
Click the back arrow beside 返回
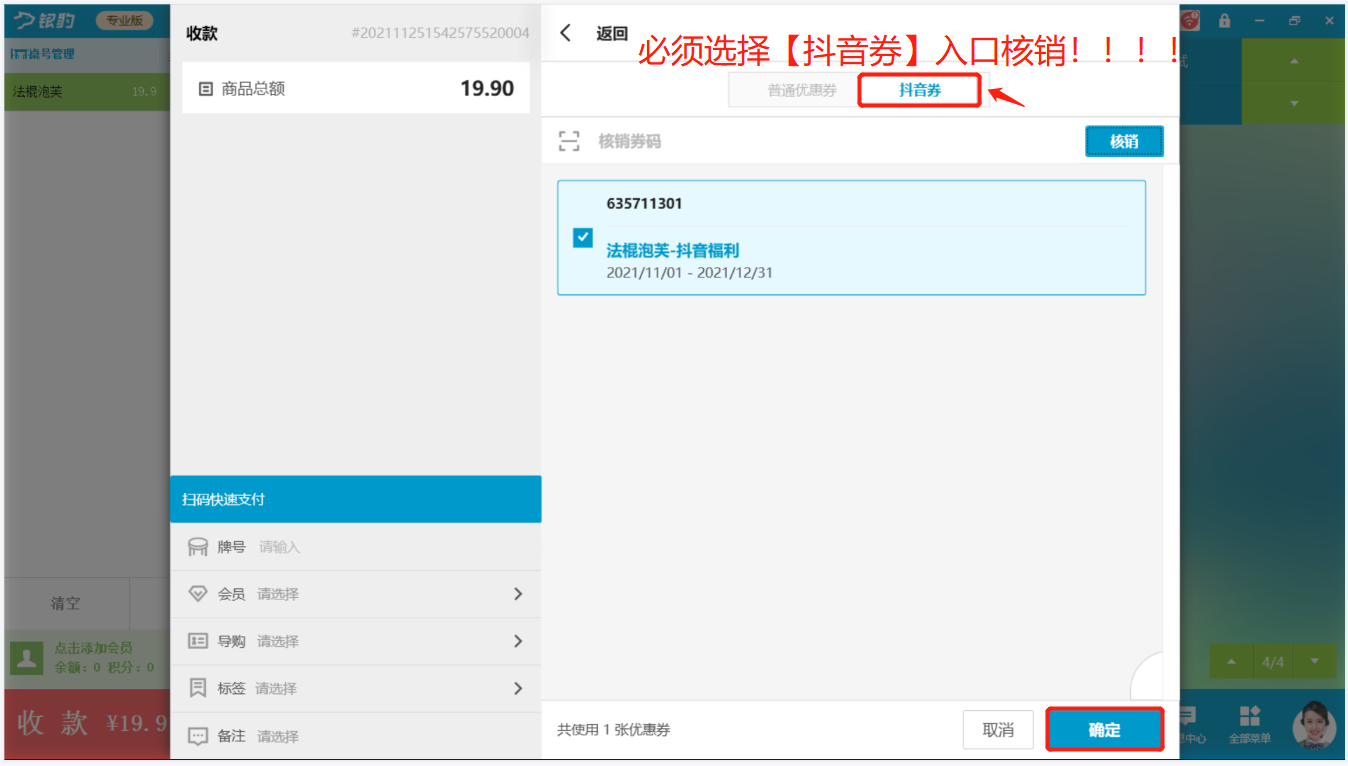coord(566,33)
